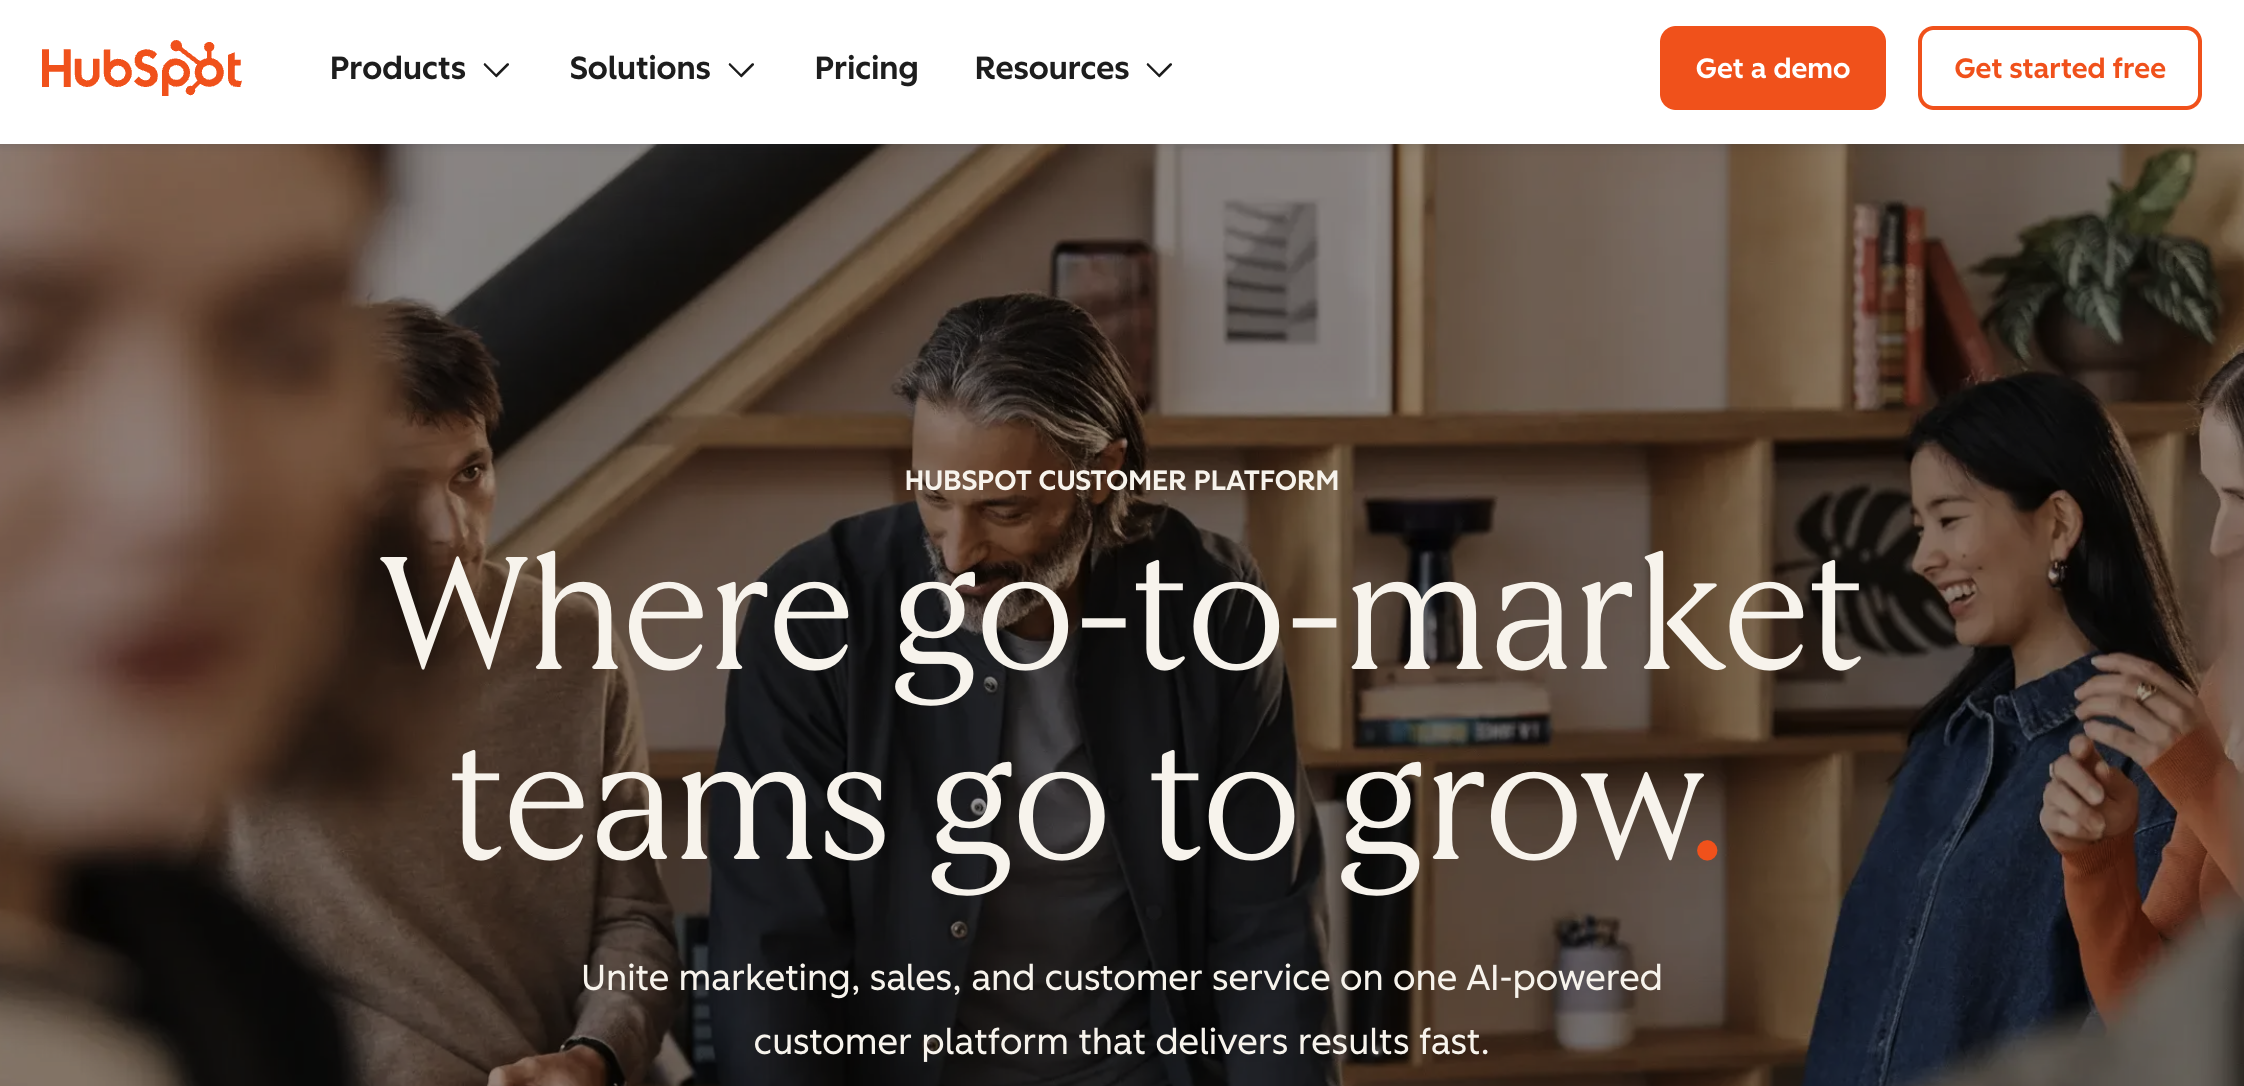Expand the chevron next to Products

click(497, 70)
